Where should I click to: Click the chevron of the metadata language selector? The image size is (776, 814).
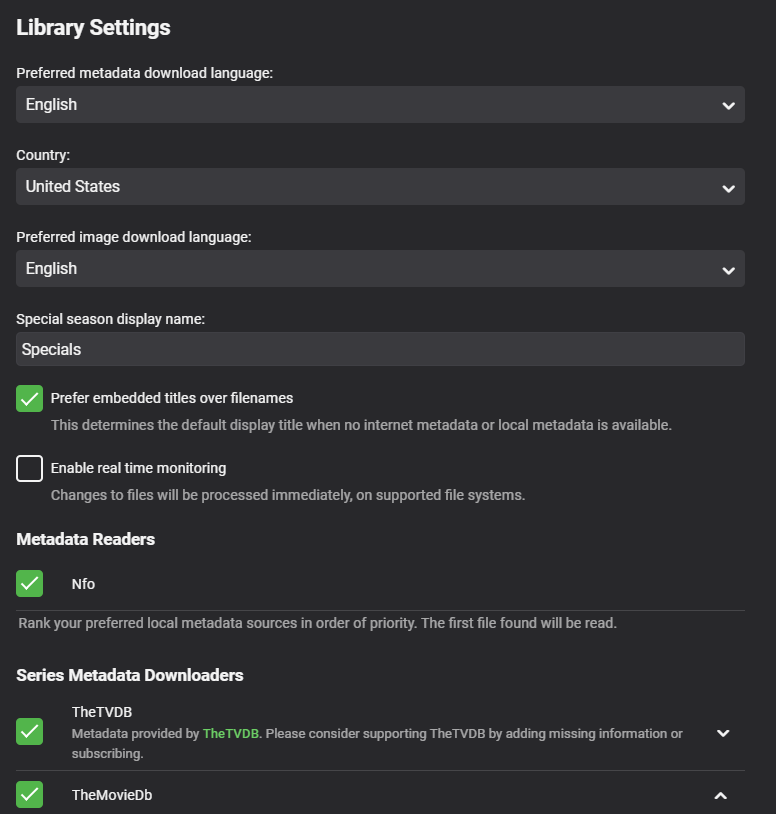tap(728, 105)
